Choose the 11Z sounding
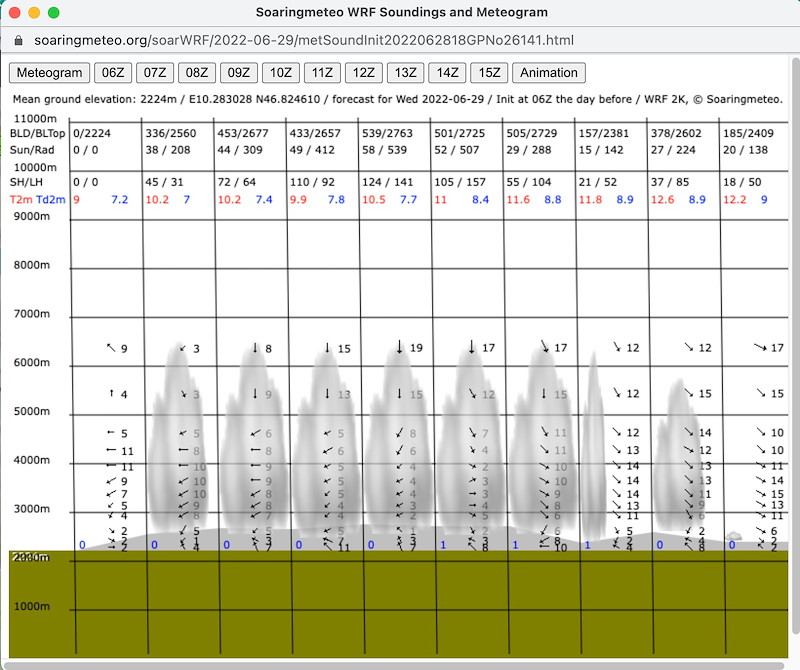The height and width of the screenshot is (670, 800). (x=320, y=73)
